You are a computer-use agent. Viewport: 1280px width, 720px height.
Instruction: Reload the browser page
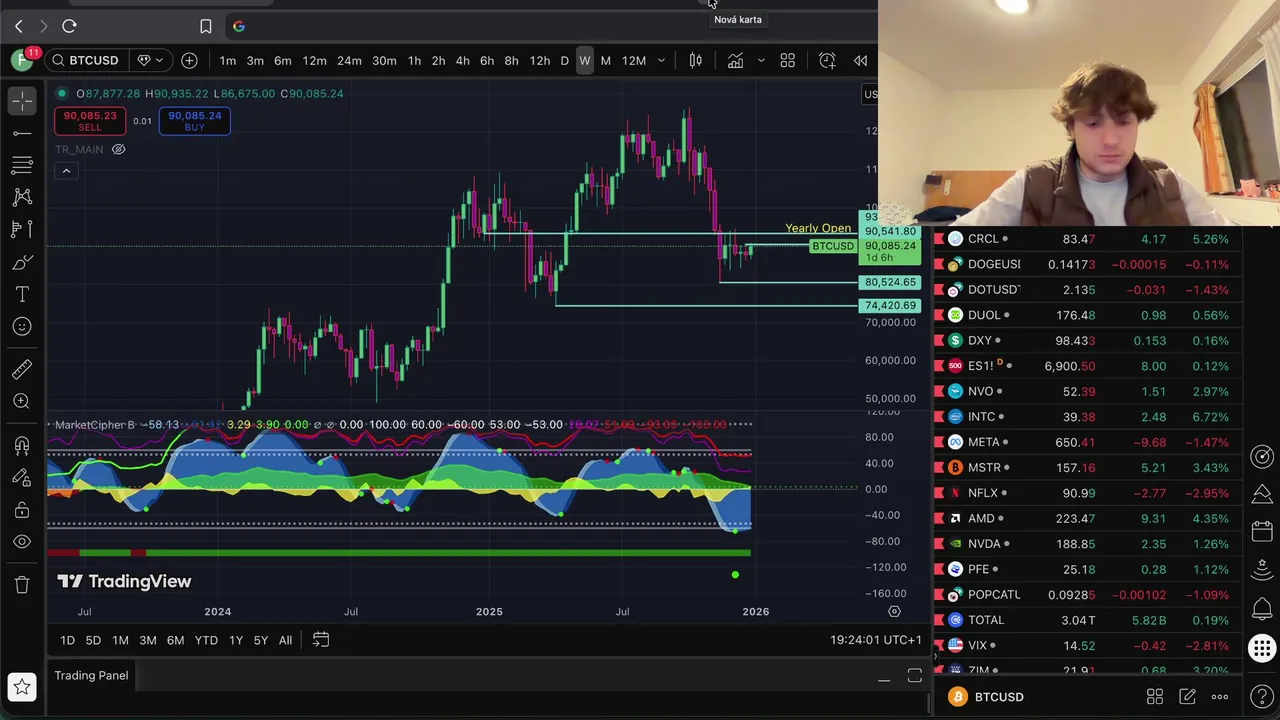pos(69,26)
